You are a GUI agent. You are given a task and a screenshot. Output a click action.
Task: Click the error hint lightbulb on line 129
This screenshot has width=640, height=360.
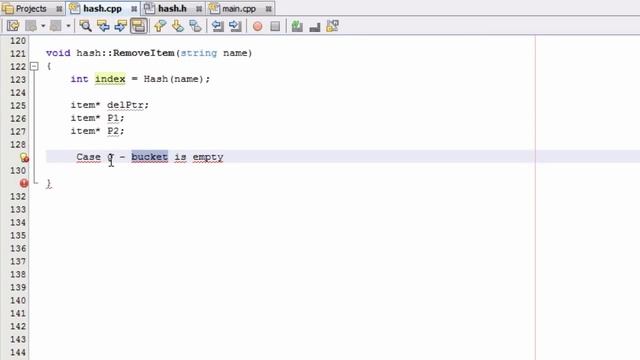(24, 158)
